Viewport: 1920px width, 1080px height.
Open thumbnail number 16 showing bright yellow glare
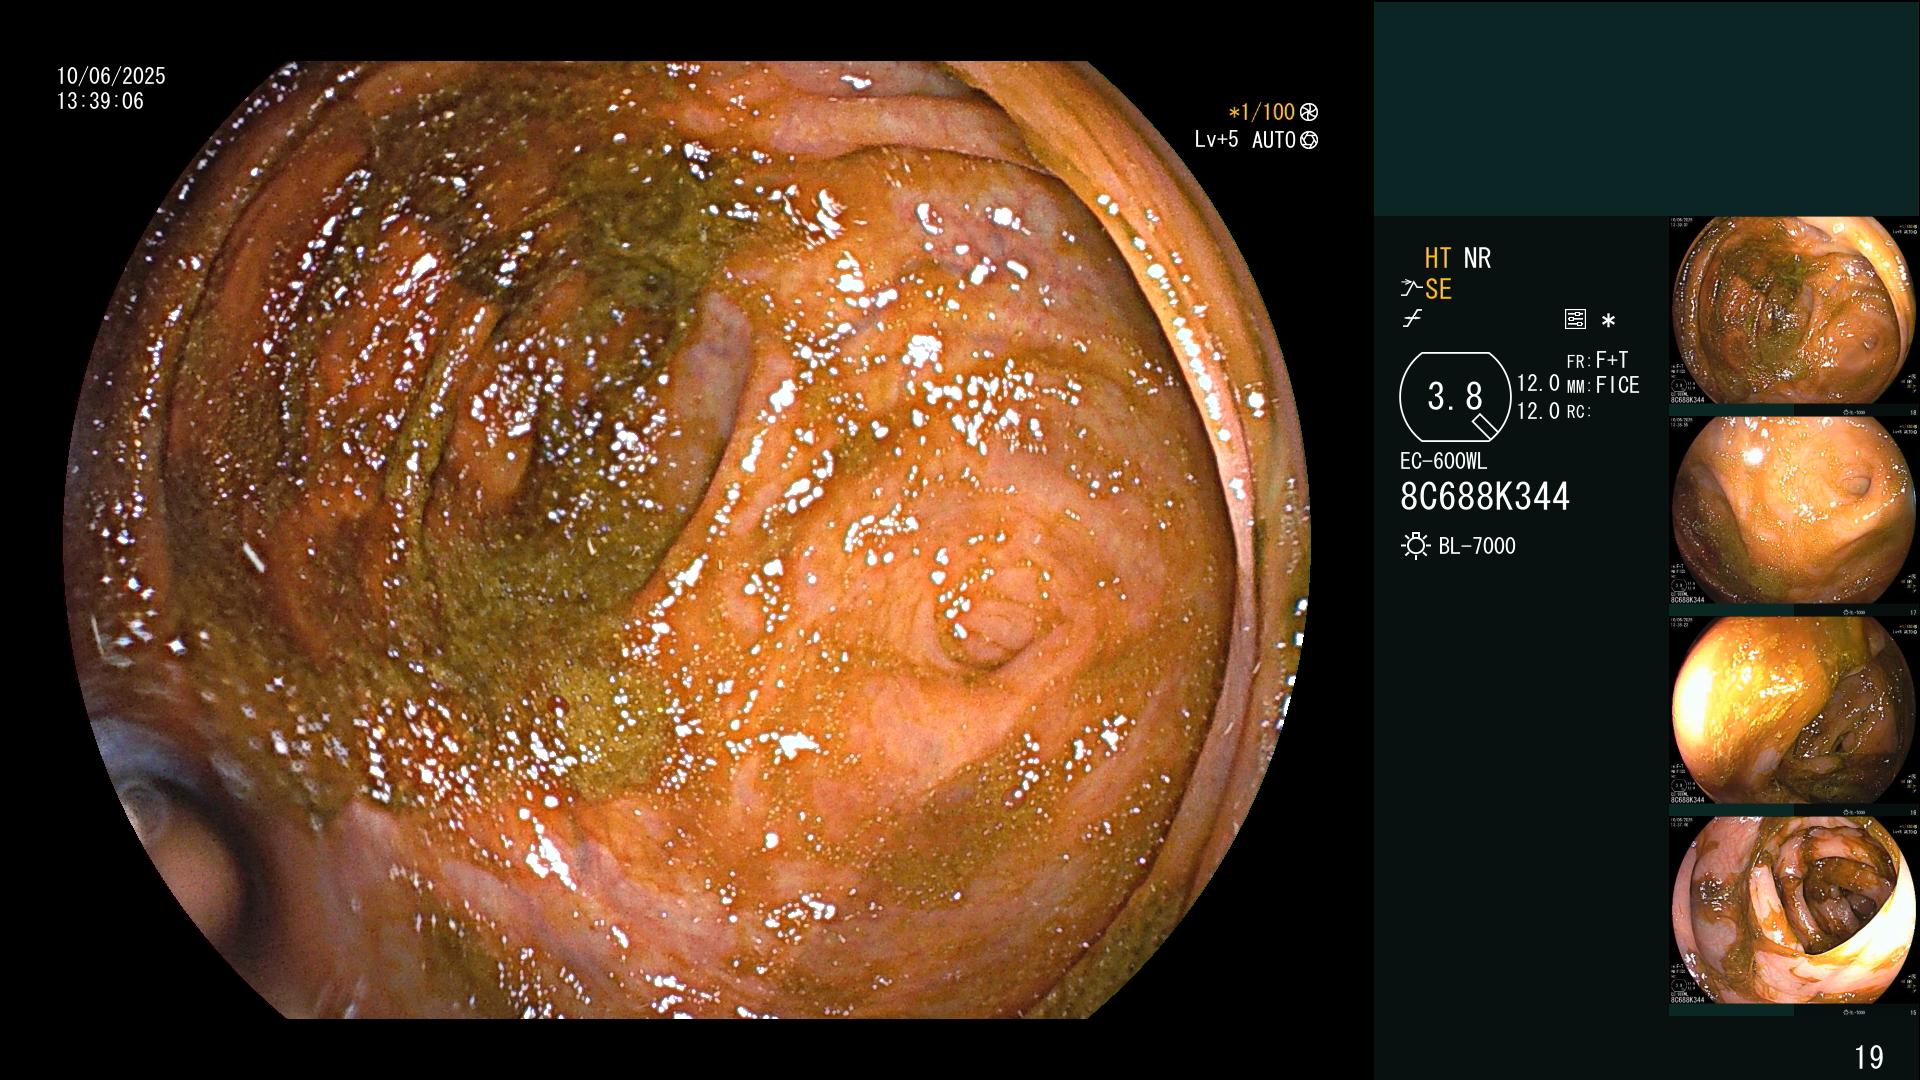(x=1794, y=711)
